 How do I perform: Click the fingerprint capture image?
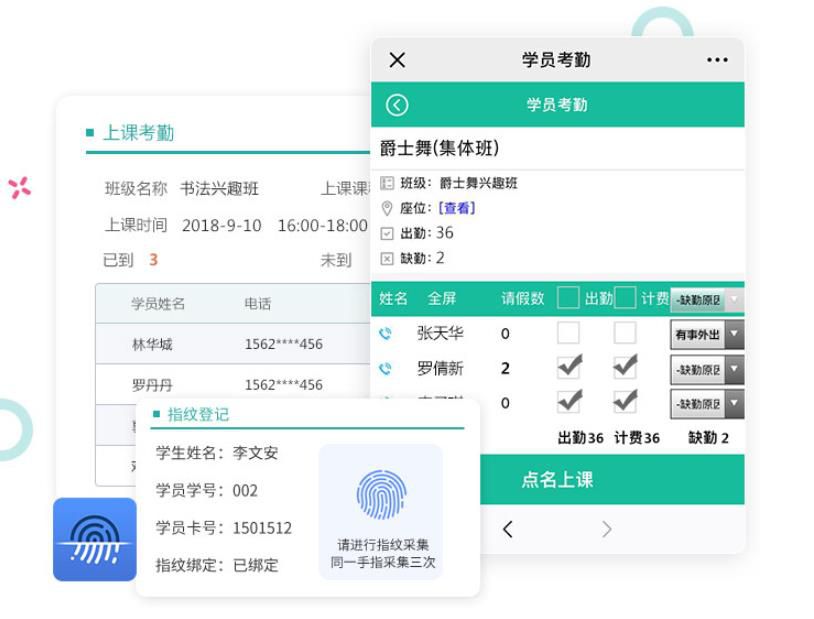[382, 494]
